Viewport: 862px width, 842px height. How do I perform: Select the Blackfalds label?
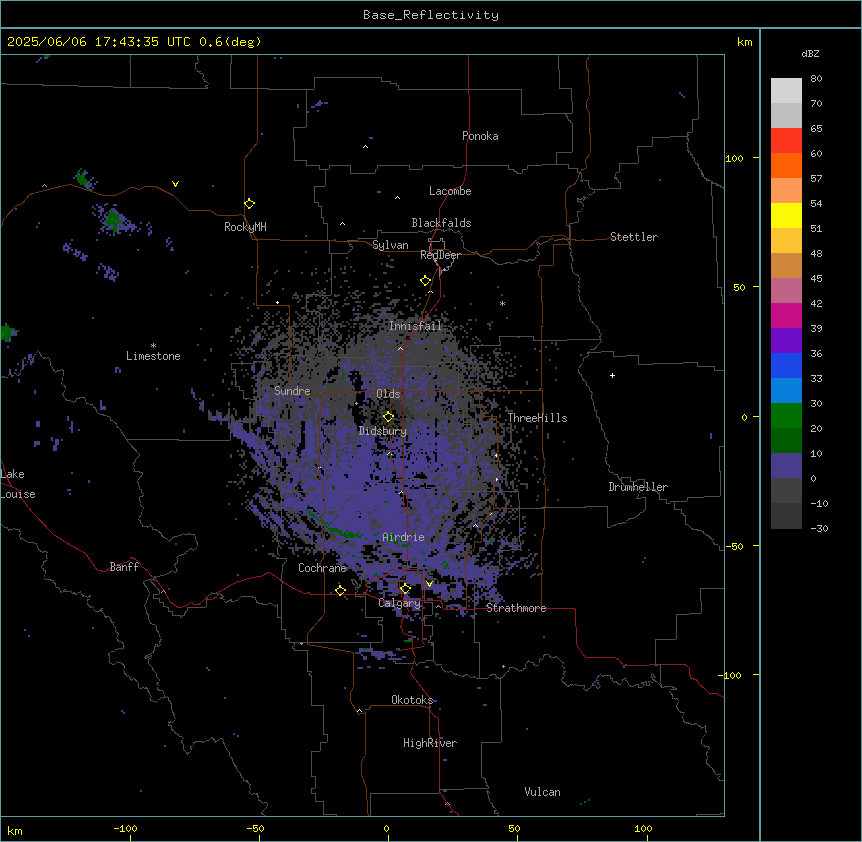coord(441,223)
